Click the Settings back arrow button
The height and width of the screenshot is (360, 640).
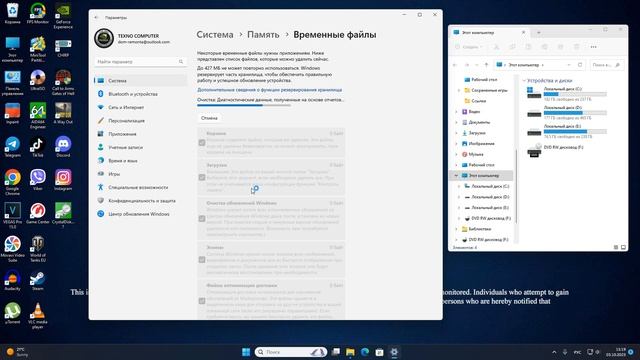click(96, 18)
